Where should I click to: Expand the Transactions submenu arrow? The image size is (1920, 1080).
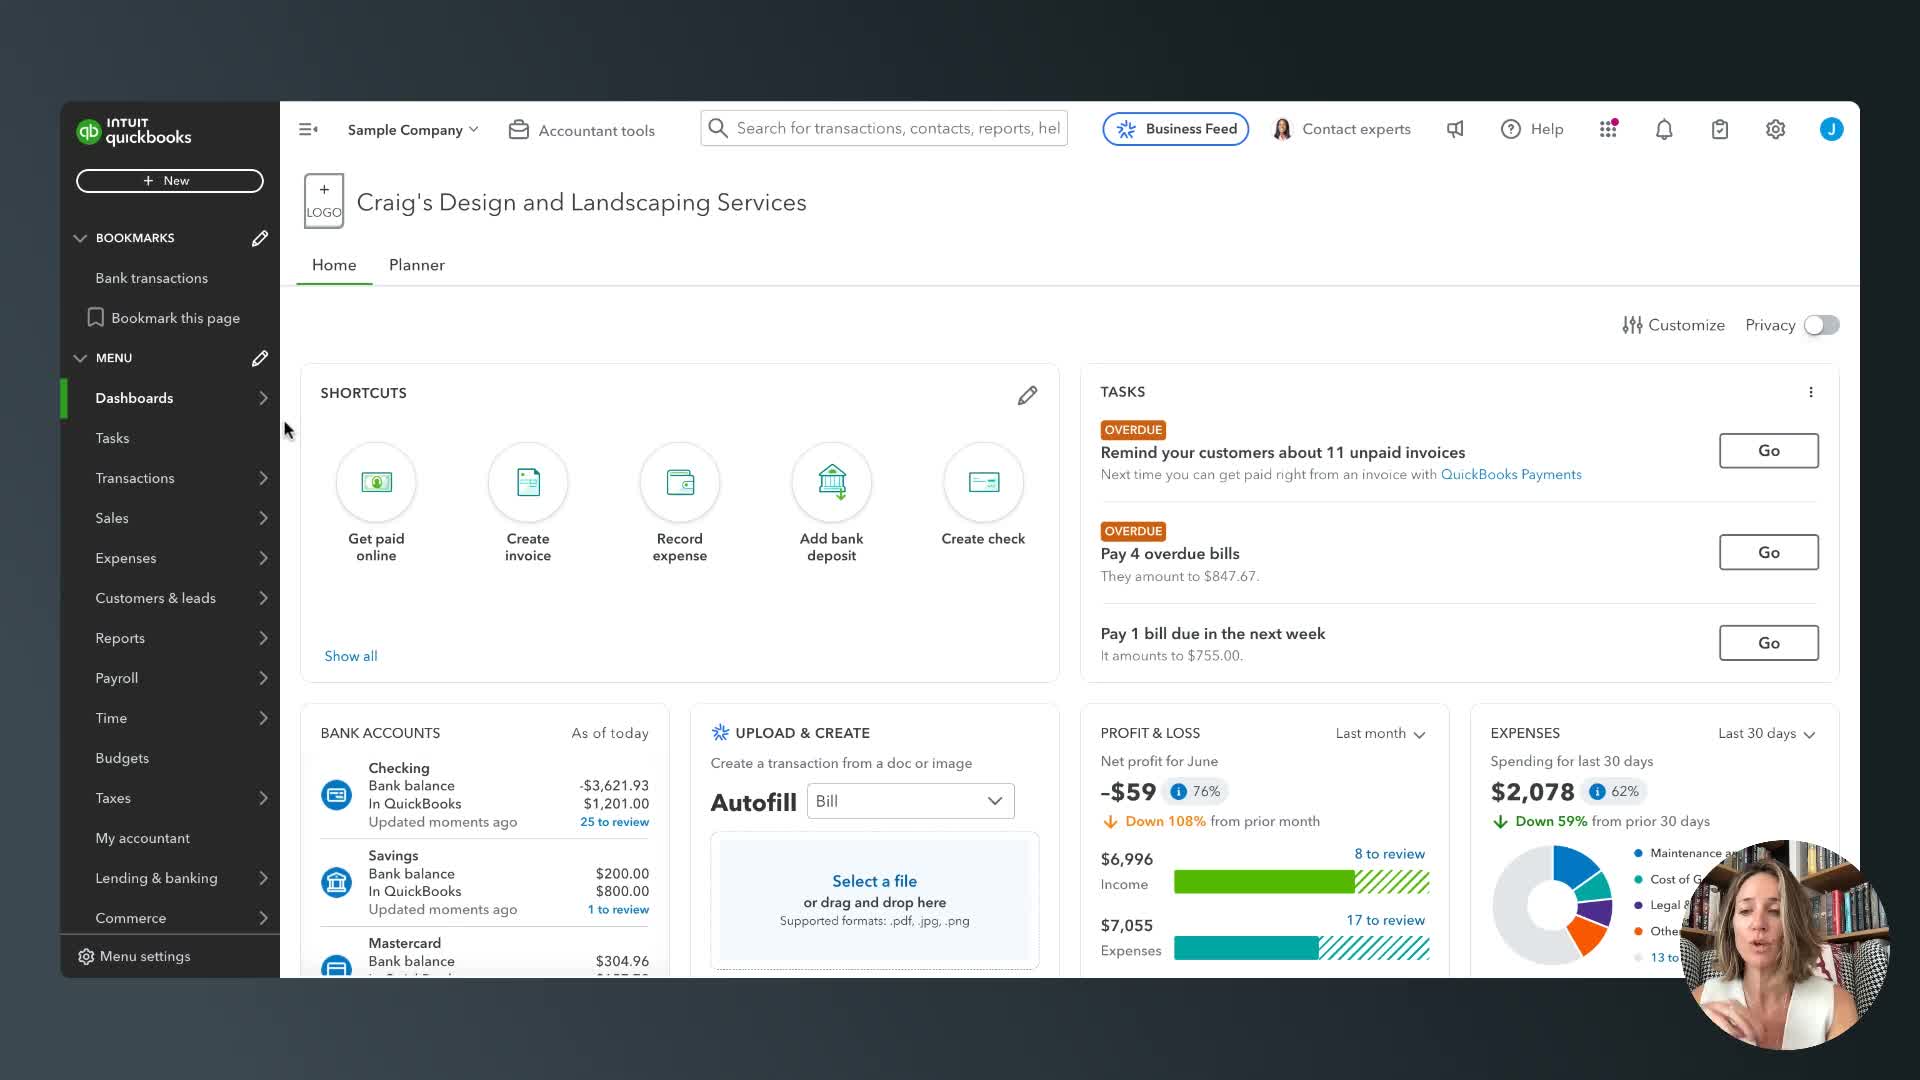pyautogui.click(x=263, y=478)
